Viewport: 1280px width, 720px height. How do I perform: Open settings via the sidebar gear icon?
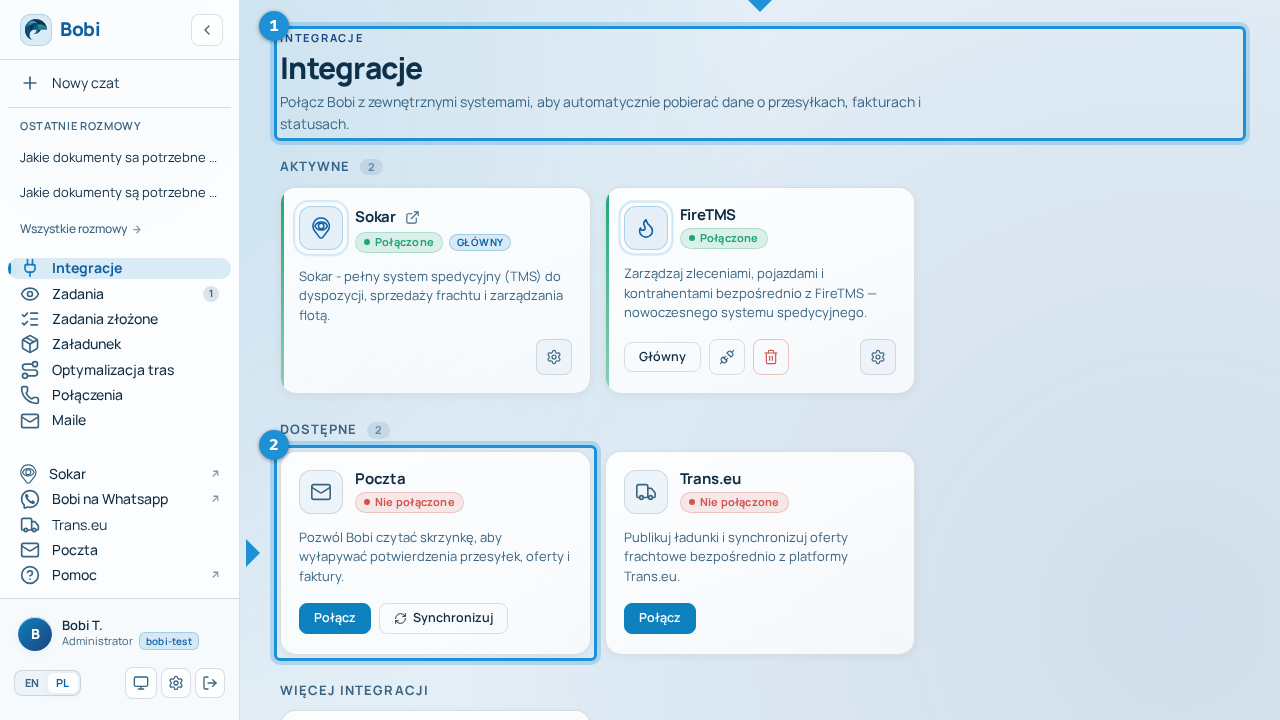(176, 683)
